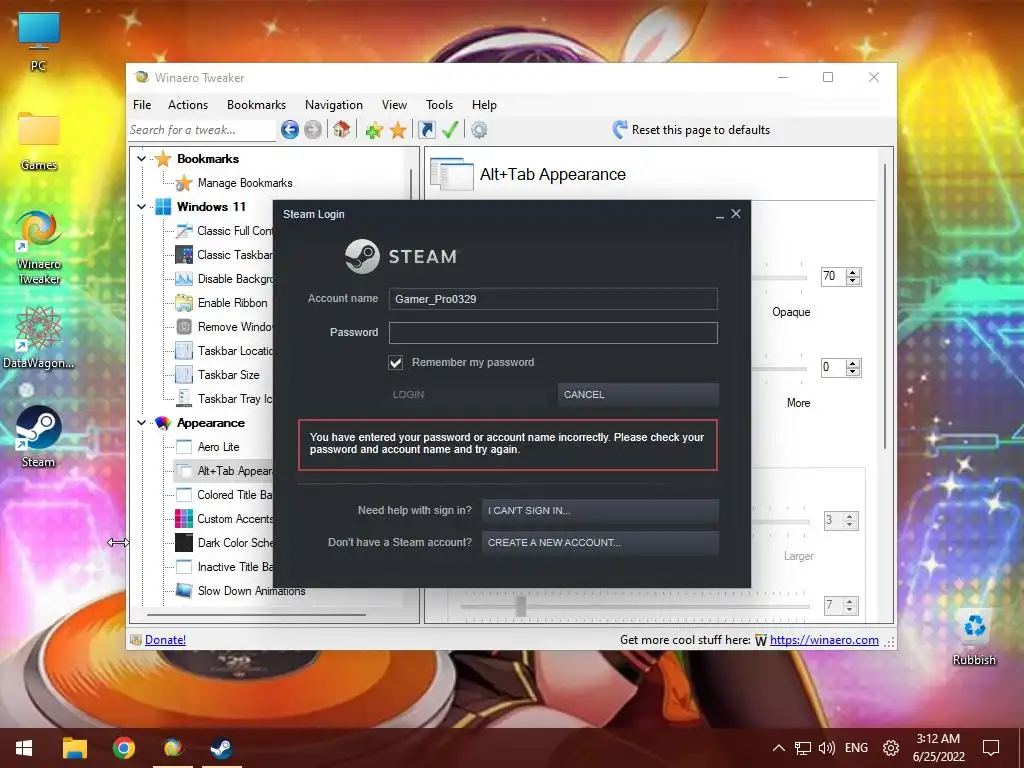
Task: Show hidden tray icons chevron
Action: 778,748
